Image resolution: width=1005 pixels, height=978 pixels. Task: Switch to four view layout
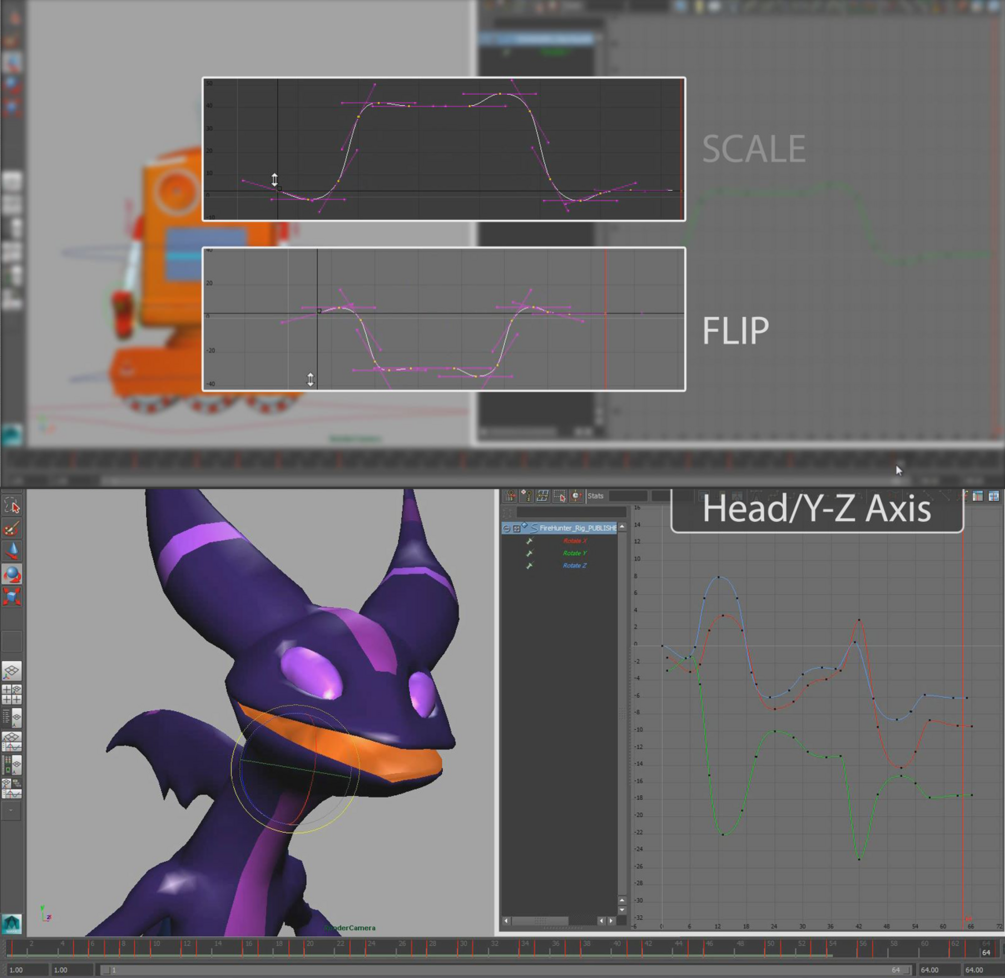coord(12,694)
